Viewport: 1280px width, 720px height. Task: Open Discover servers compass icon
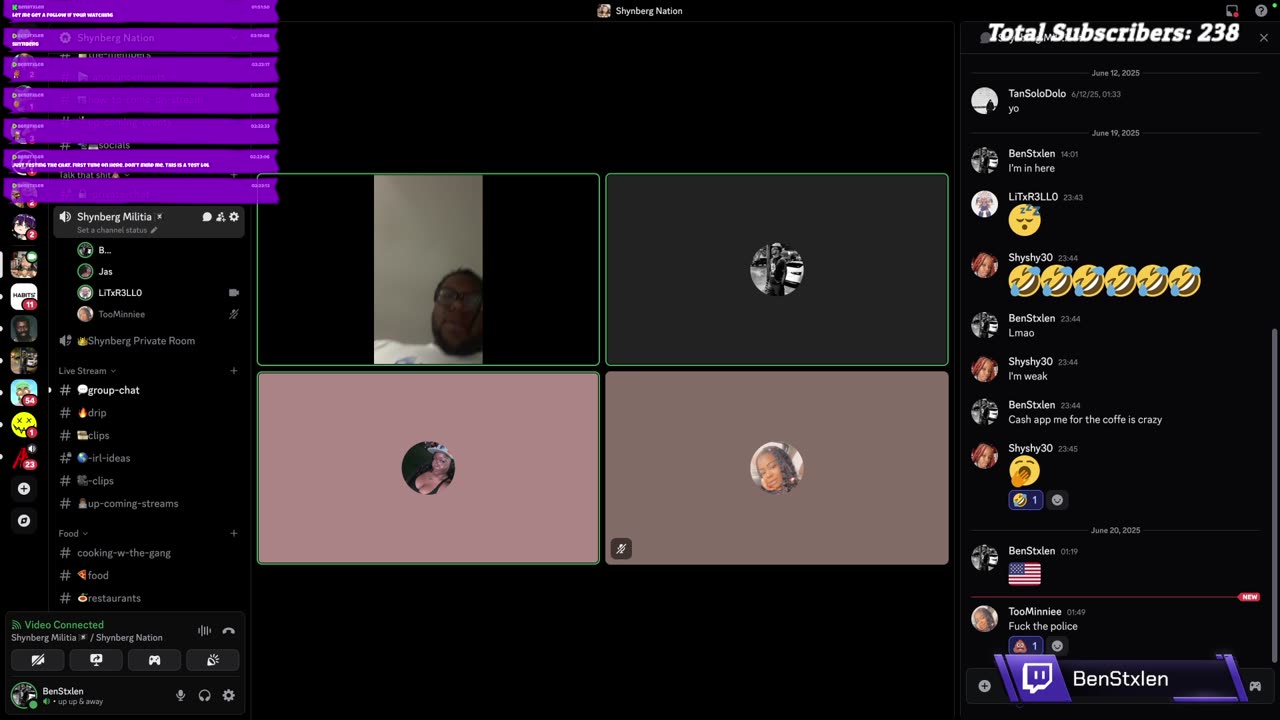pyautogui.click(x=24, y=521)
